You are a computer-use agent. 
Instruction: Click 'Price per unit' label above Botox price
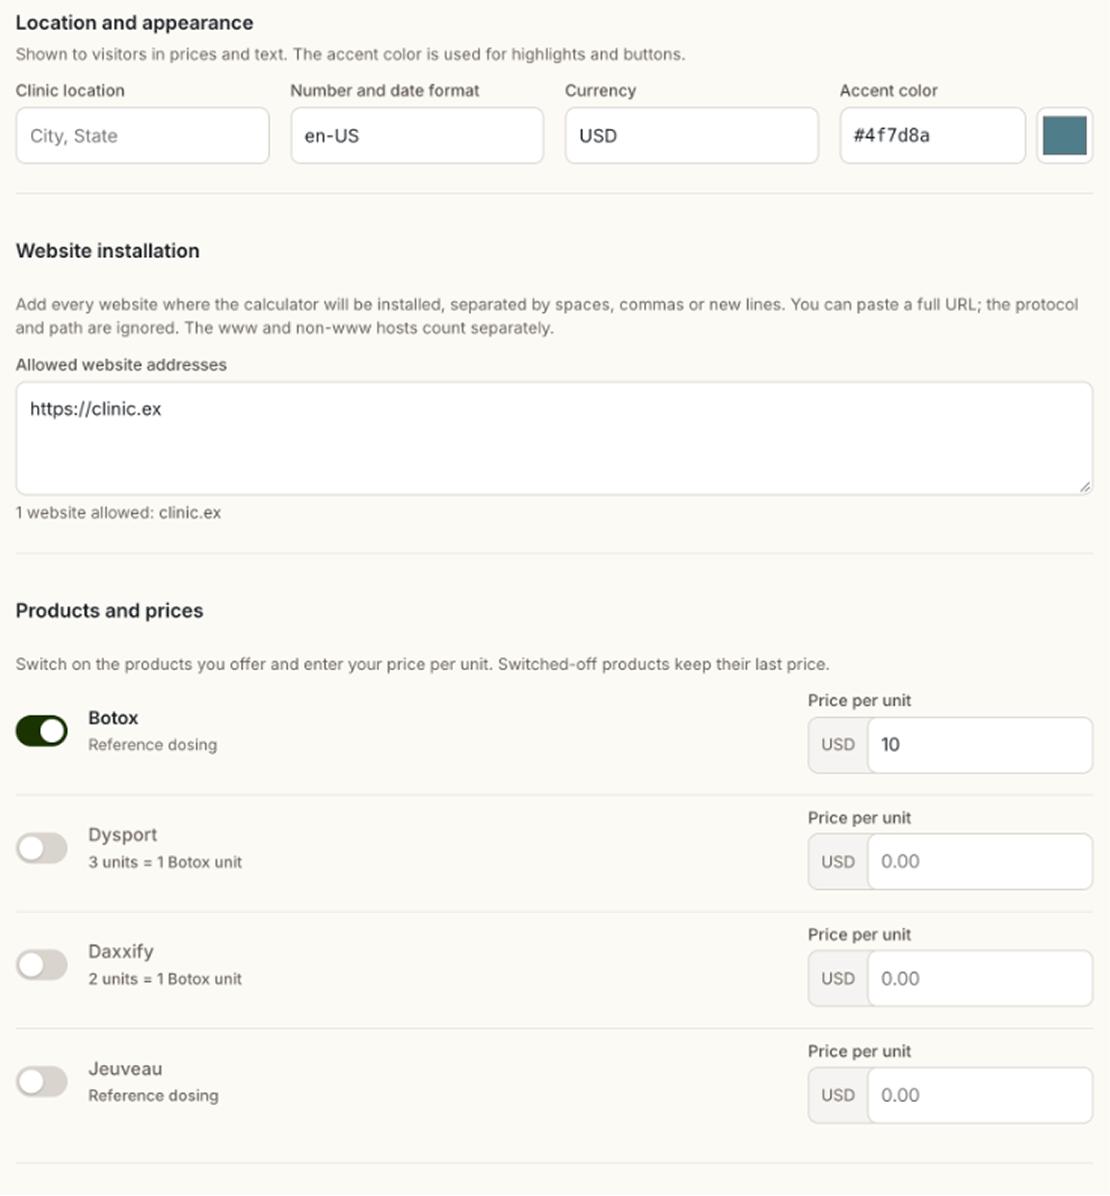859,700
